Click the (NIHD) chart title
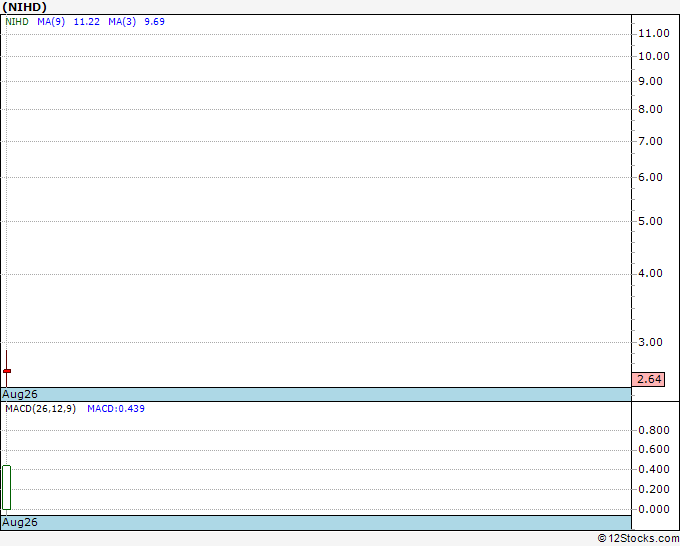 24,7
